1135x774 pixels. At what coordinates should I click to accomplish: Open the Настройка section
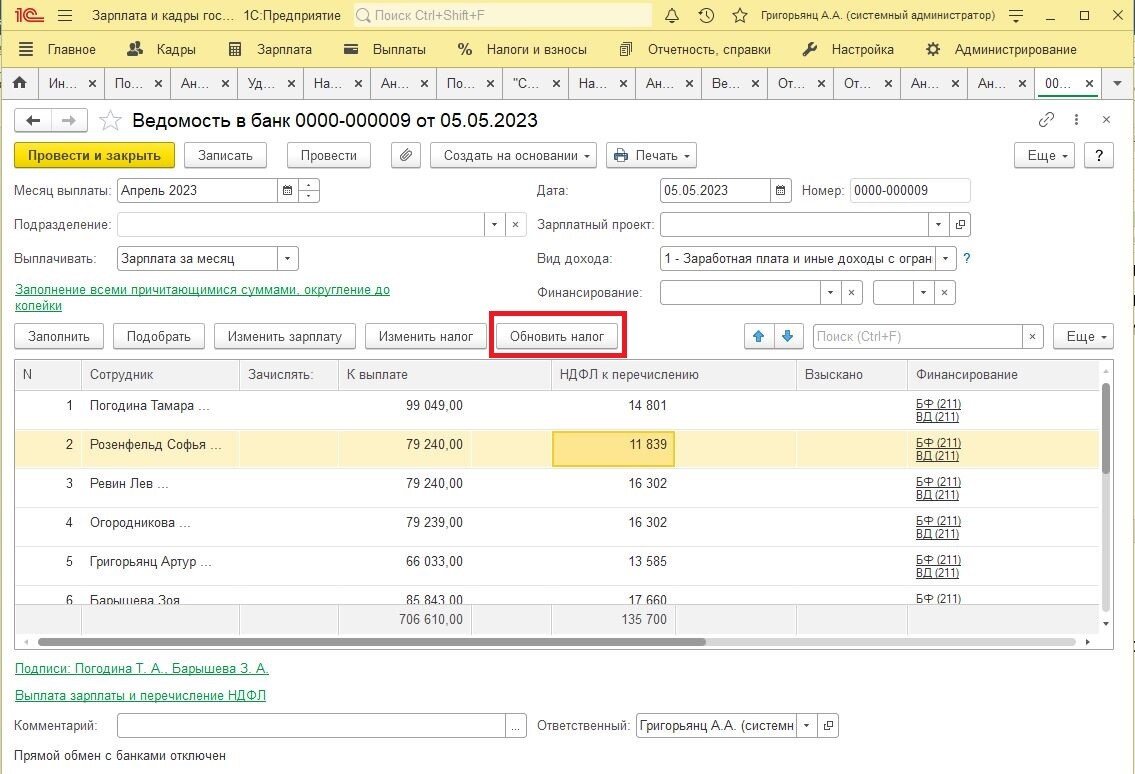(862, 49)
